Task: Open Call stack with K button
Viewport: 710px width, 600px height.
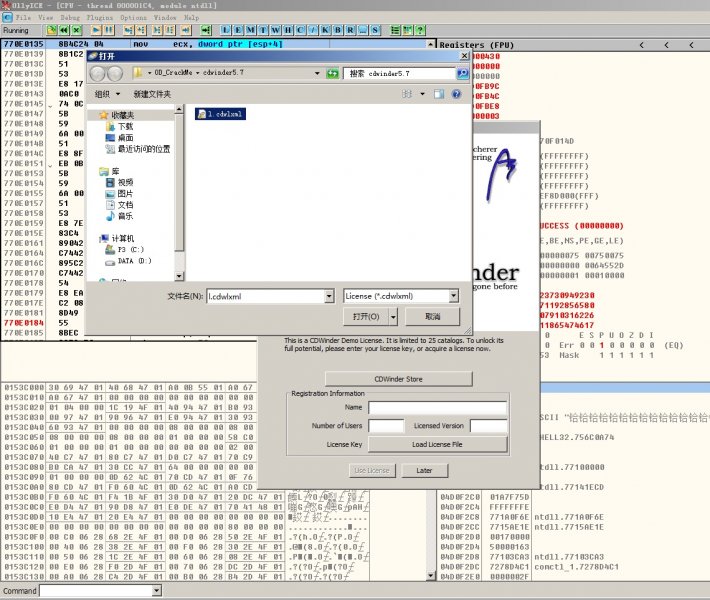Action: pos(325,30)
